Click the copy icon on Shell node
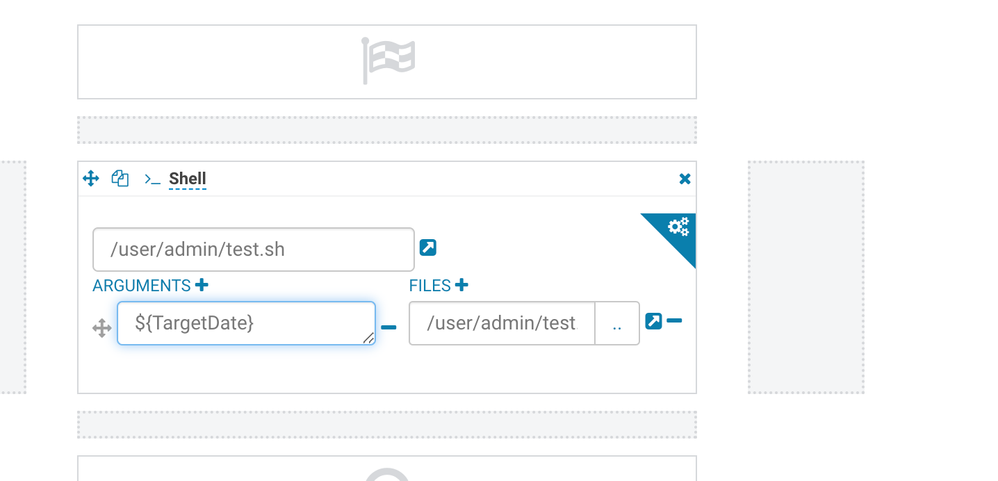 click(120, 179)
